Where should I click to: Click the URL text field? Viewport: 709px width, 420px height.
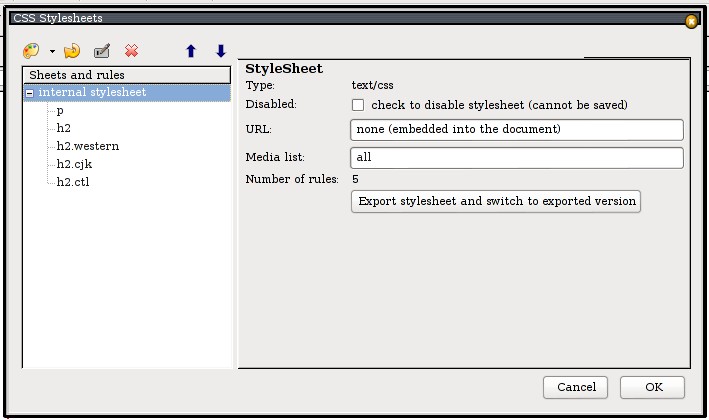[x=516, y=130]
